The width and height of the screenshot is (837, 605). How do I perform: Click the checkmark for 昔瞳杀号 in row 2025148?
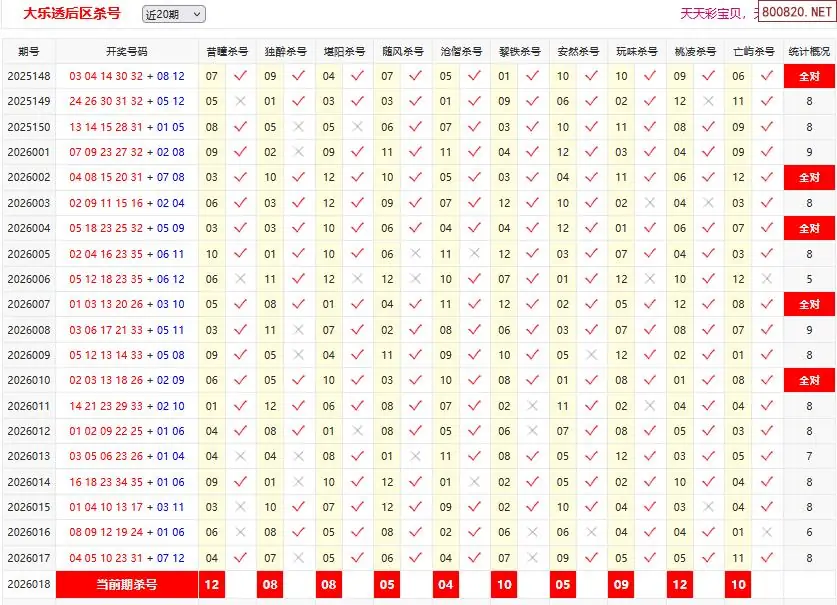[x=240, y=76]
